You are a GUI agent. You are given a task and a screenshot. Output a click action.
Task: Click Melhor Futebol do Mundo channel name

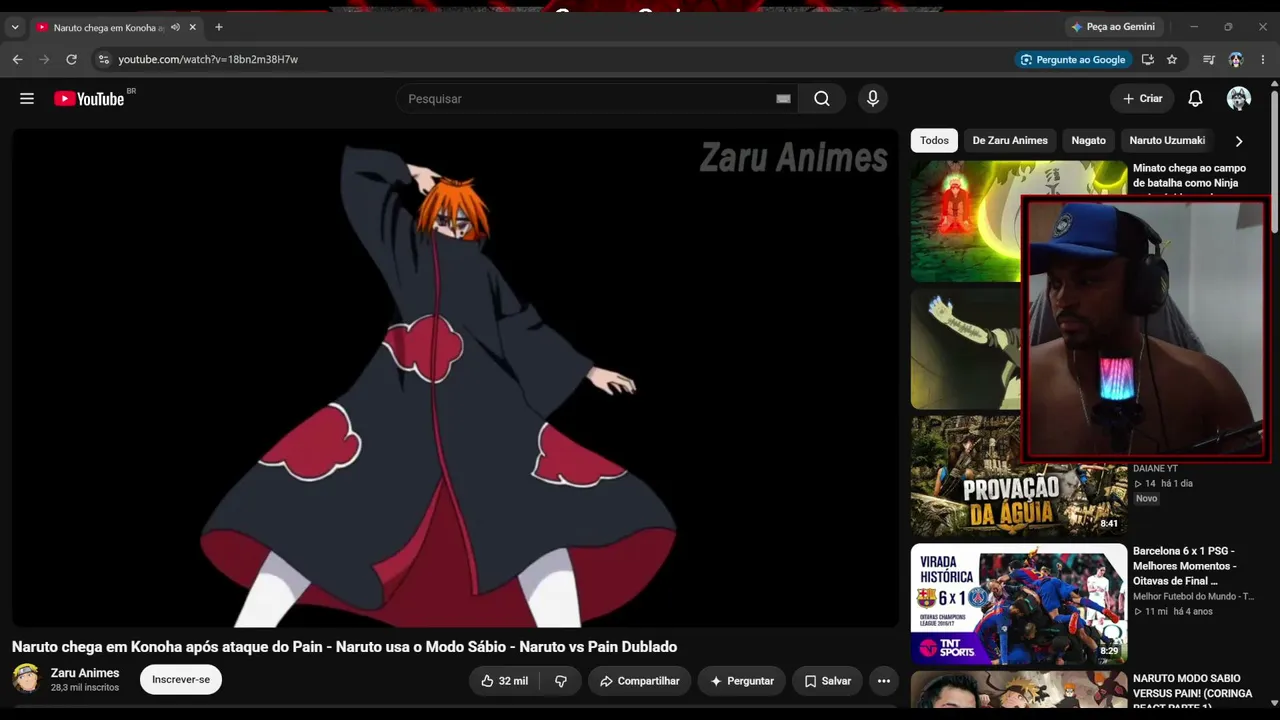pos(1193,596)
